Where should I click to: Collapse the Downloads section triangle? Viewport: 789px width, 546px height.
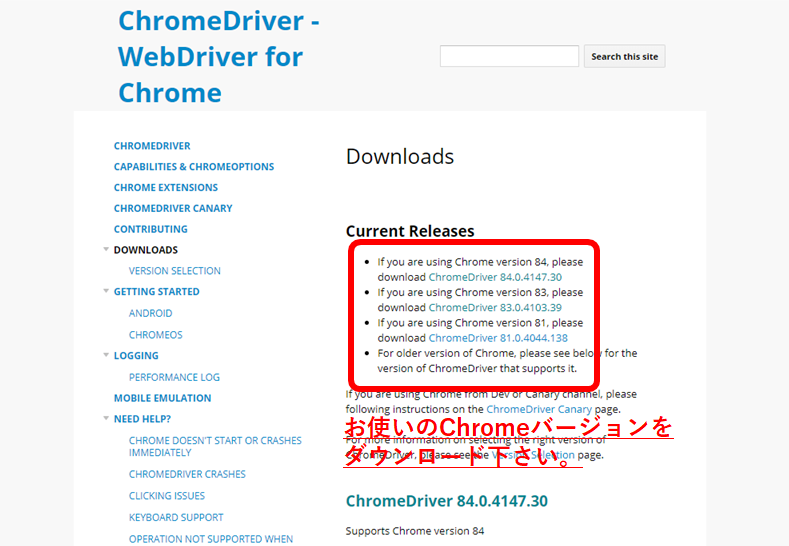click(106, 249)
